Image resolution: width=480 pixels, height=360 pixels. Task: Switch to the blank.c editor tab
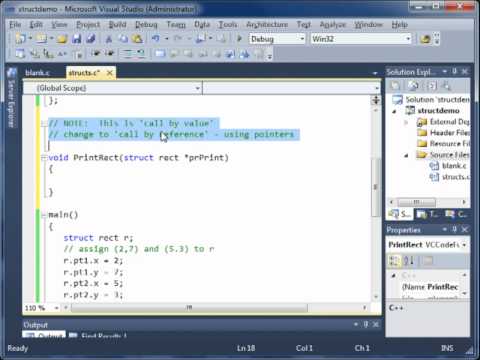point(37,73)
